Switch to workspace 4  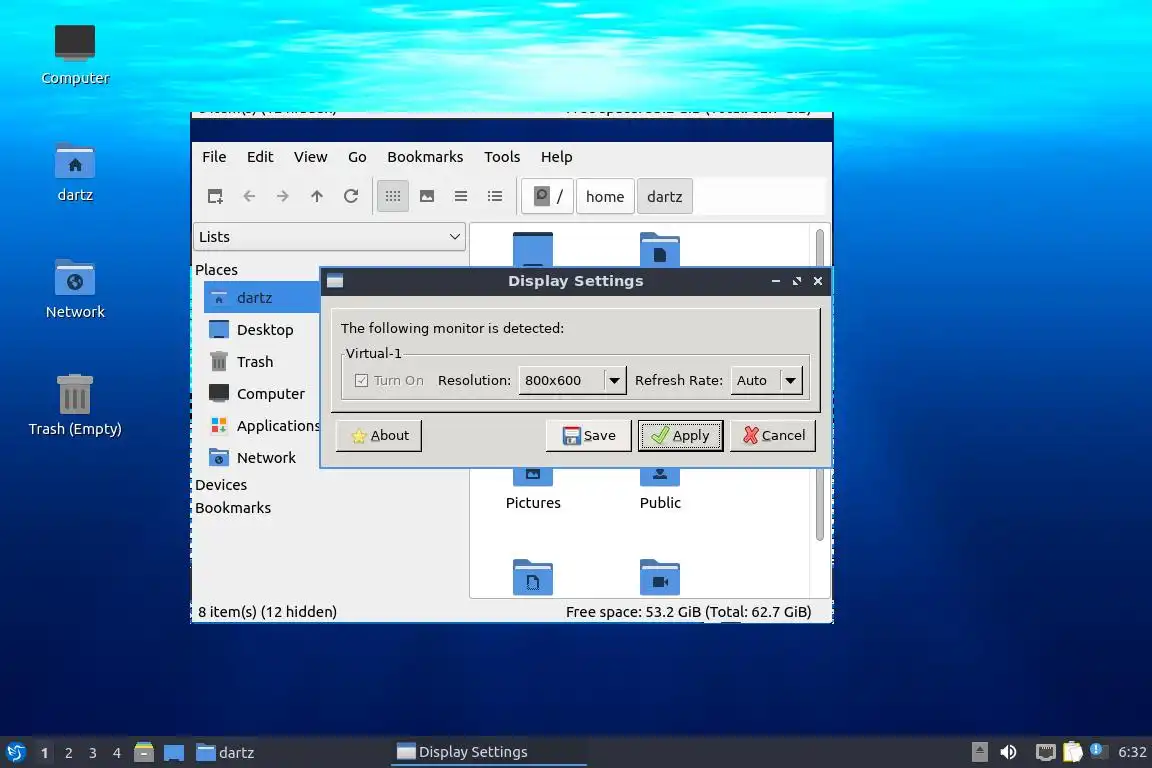pyautogui.click(x=117, y=753)
